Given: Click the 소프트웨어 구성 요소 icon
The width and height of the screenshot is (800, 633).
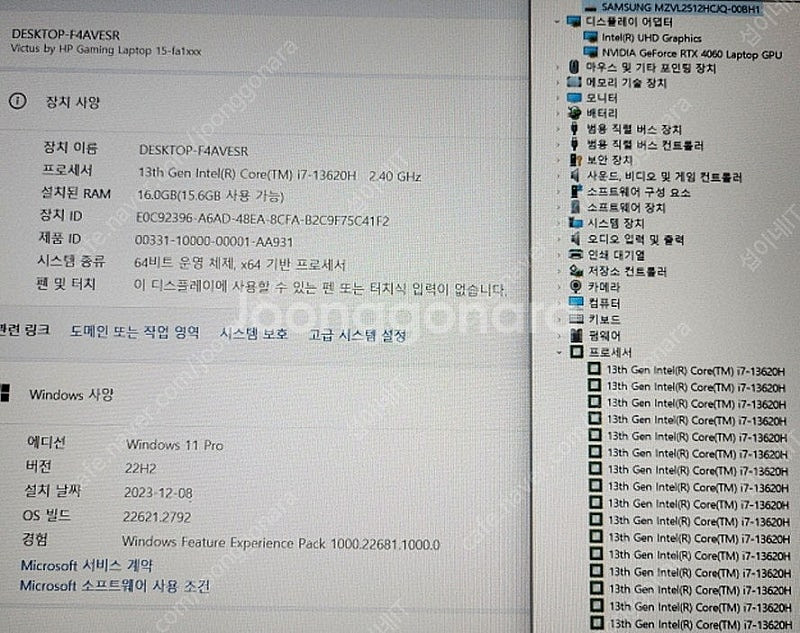Looking at the screenshot, I should (576, 191).
